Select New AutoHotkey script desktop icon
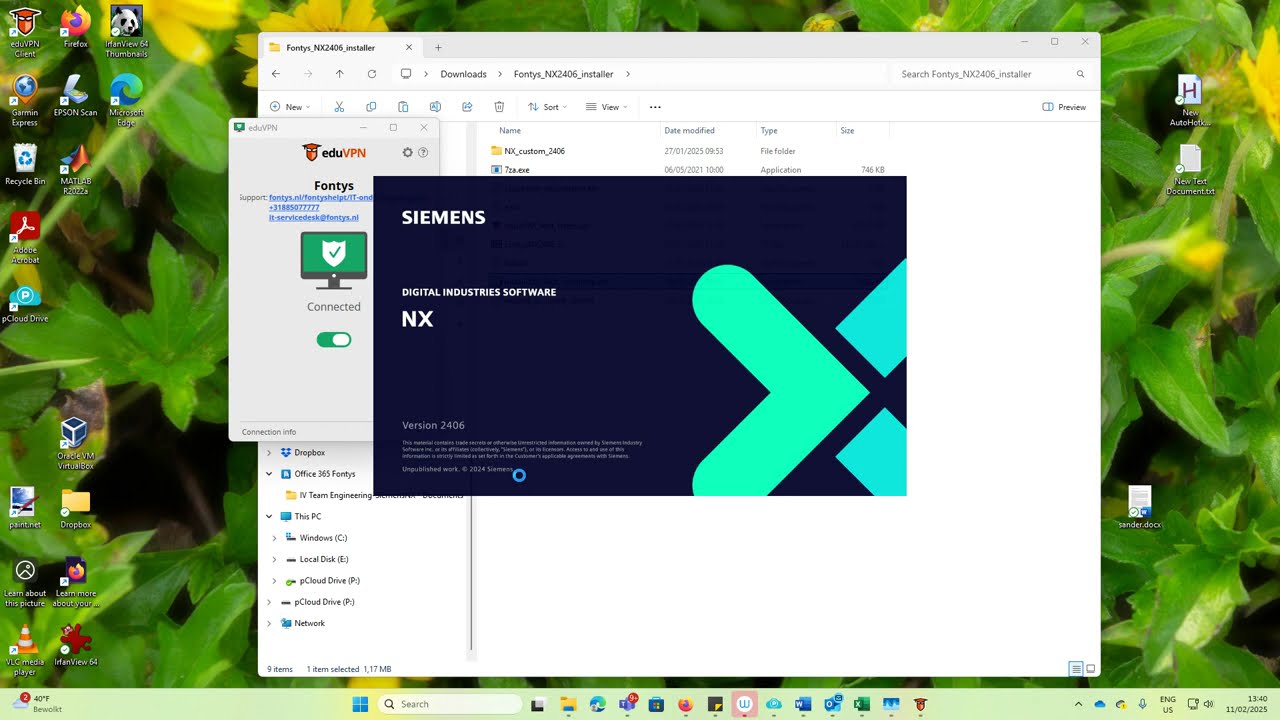 [x=1190, y=100]
